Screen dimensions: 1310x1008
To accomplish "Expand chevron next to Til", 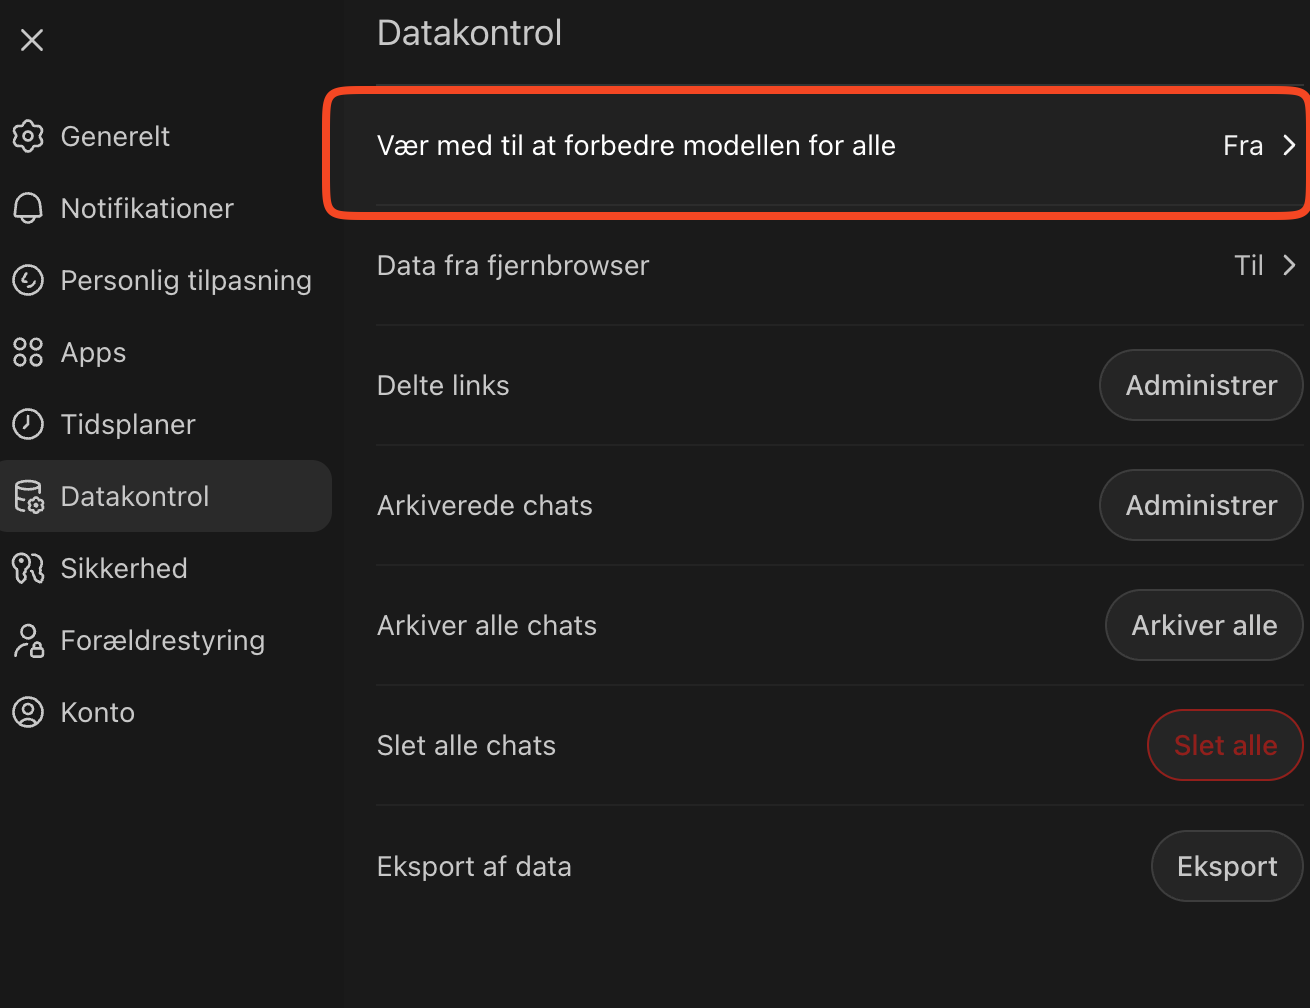I will (1289, 265).
